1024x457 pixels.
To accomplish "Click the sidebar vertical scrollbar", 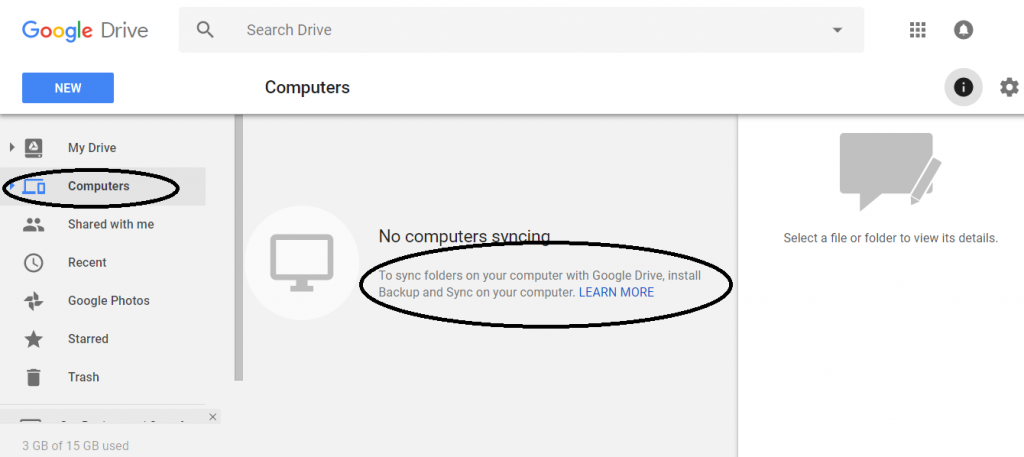I will (238, 248).
